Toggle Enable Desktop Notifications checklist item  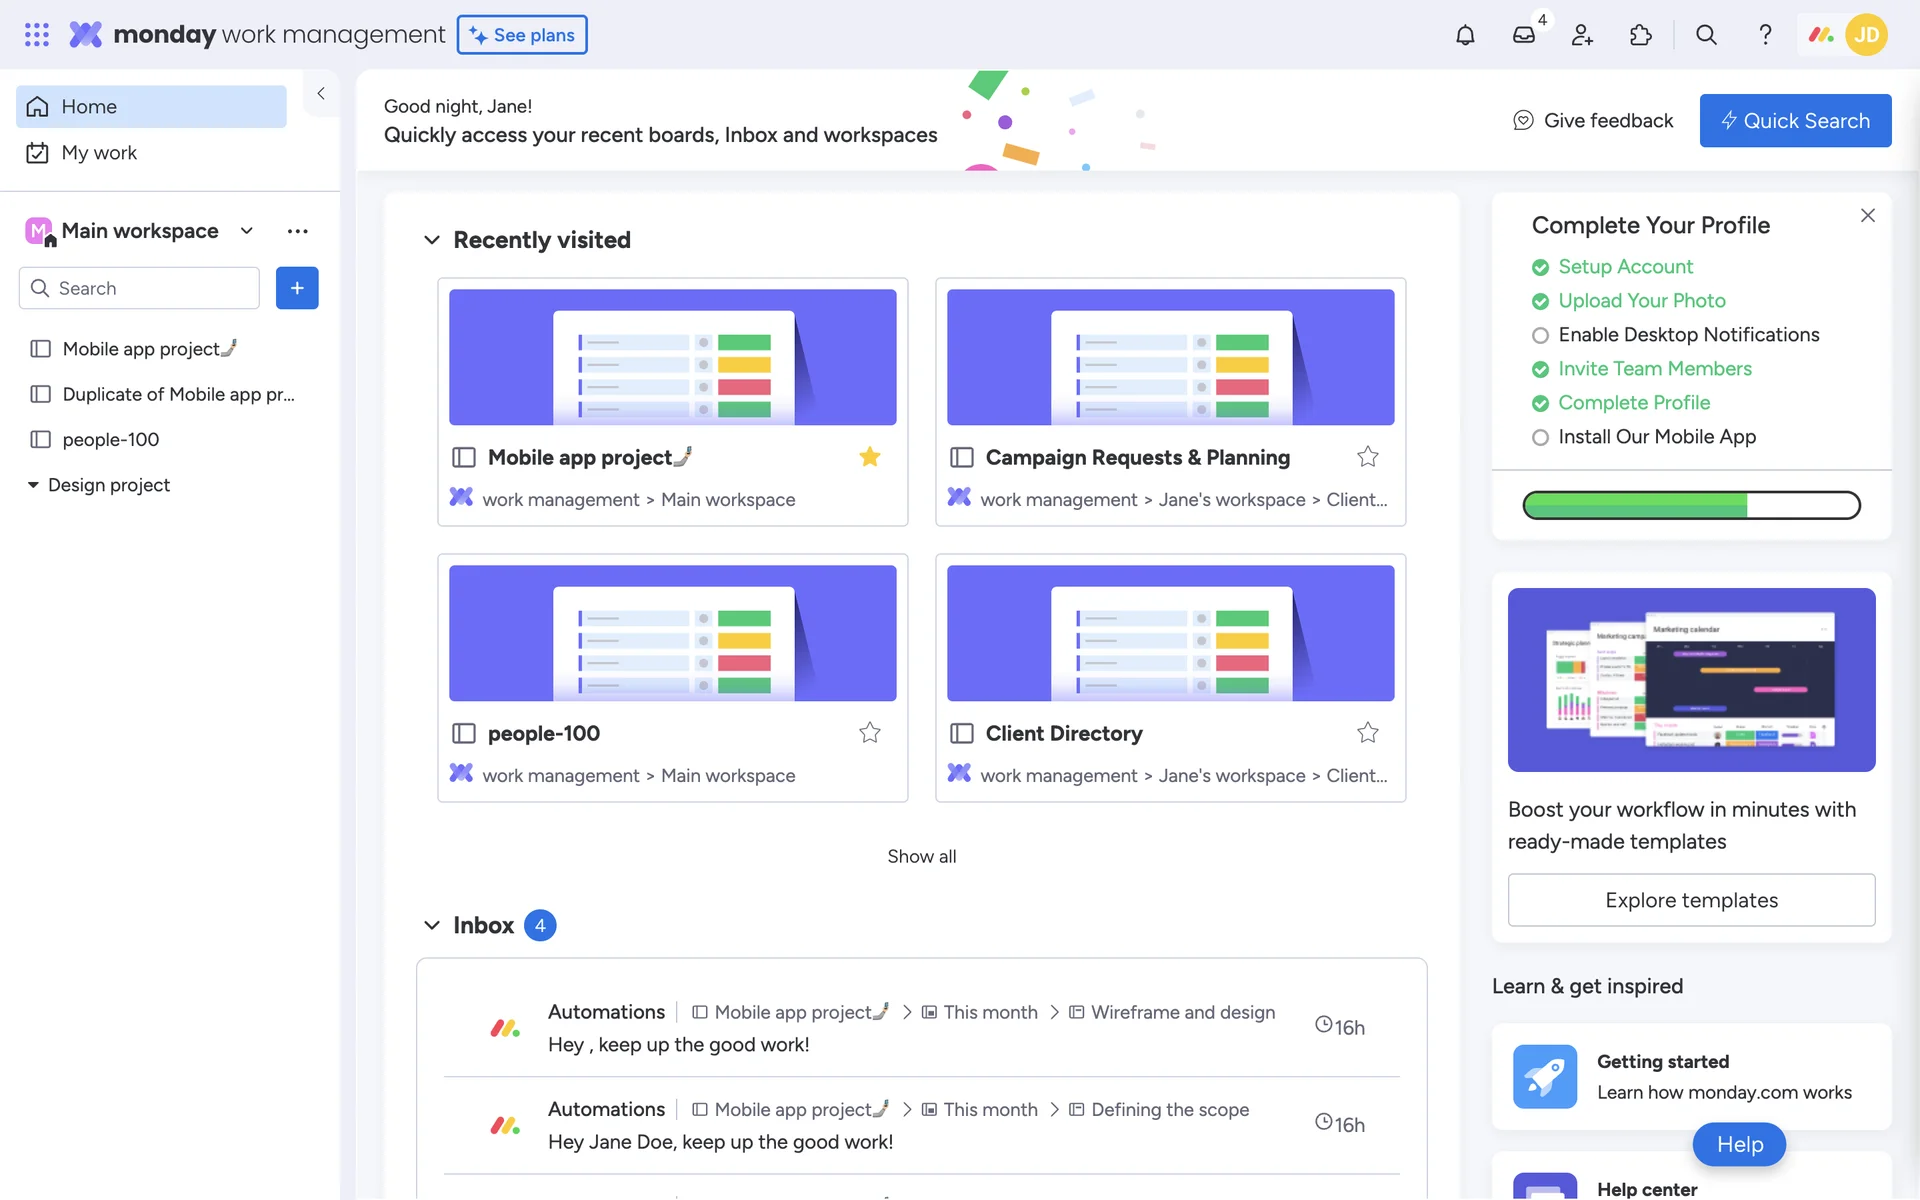[1540, 336]
